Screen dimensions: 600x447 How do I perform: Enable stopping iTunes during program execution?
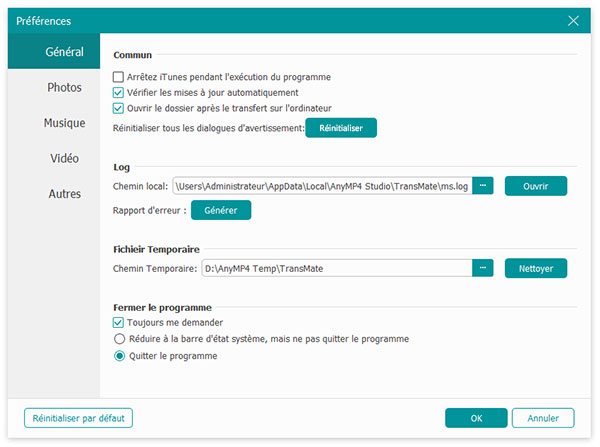pyautogui.click(x=119, y=77)
